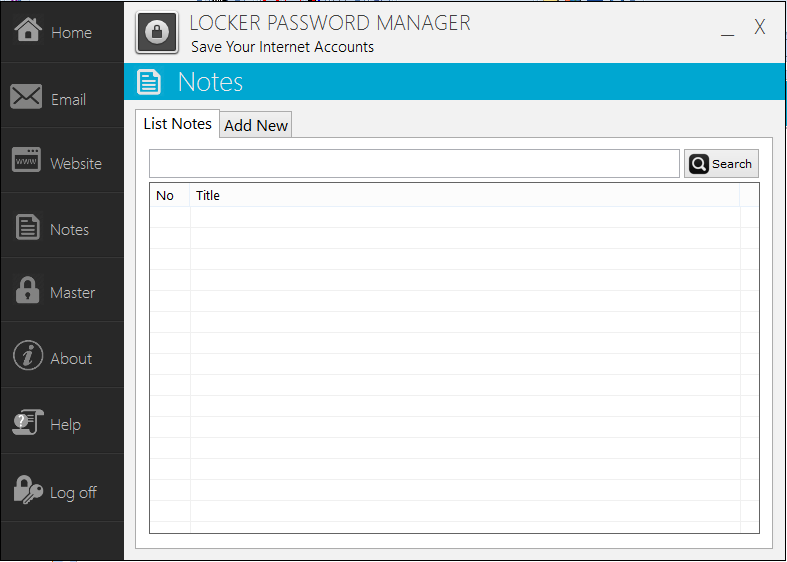The image size is (787, 562).
Task: Select the List Notes tab
Action: click(178, 123)
